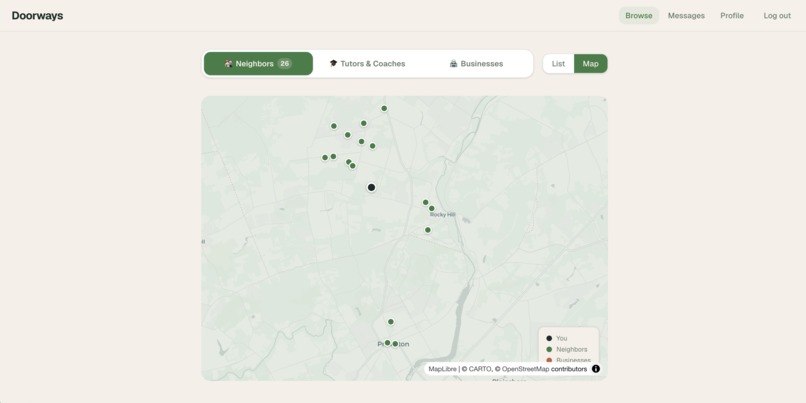The height and width of the screenshot is (403, 806).
Task: Switch to Map view
Action: point(591,64)
